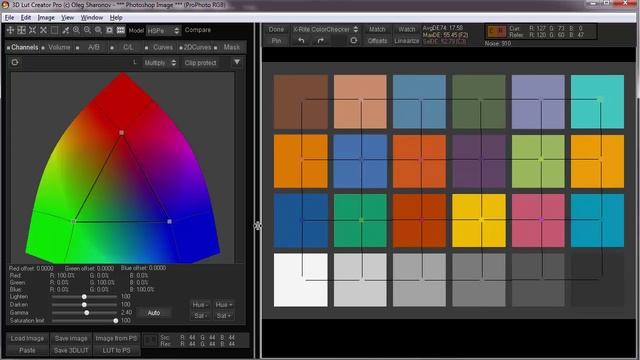
Task: Click the fit-to-window square icon
Action: [x=109, y=30]
